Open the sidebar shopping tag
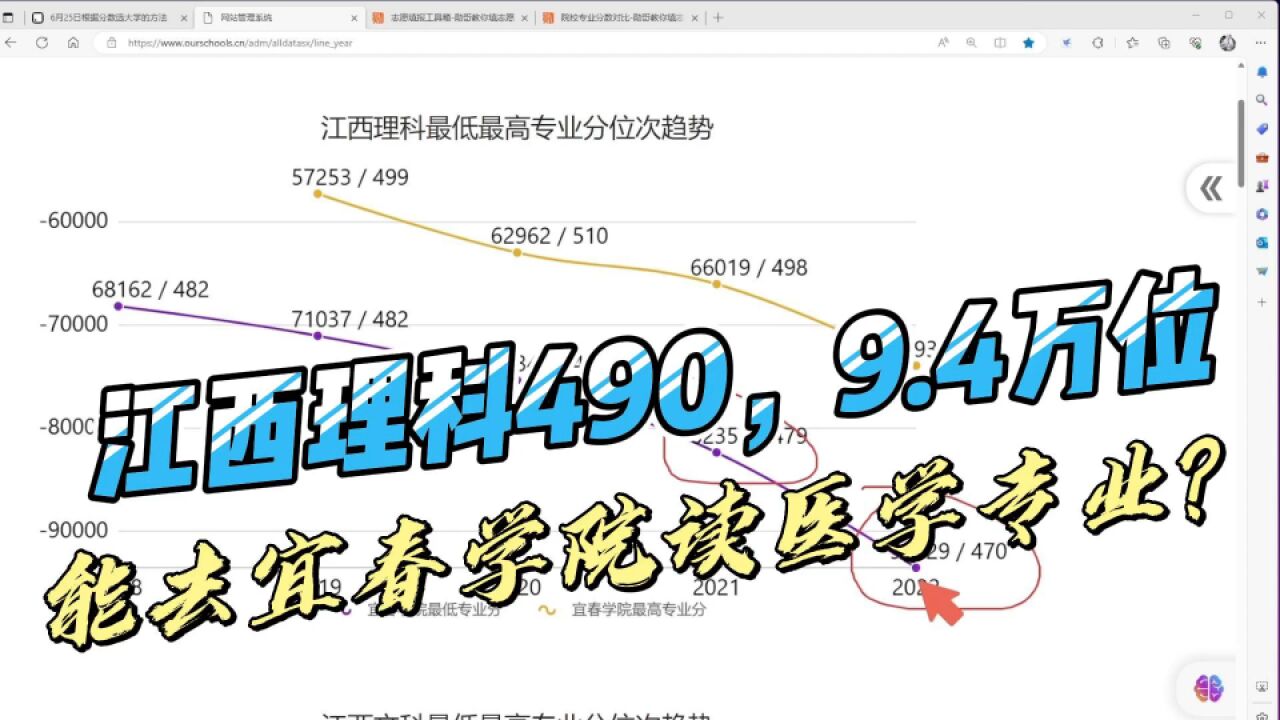Screen dimensions: 1280x720 pyautogui.click(x=1262, y=128)
